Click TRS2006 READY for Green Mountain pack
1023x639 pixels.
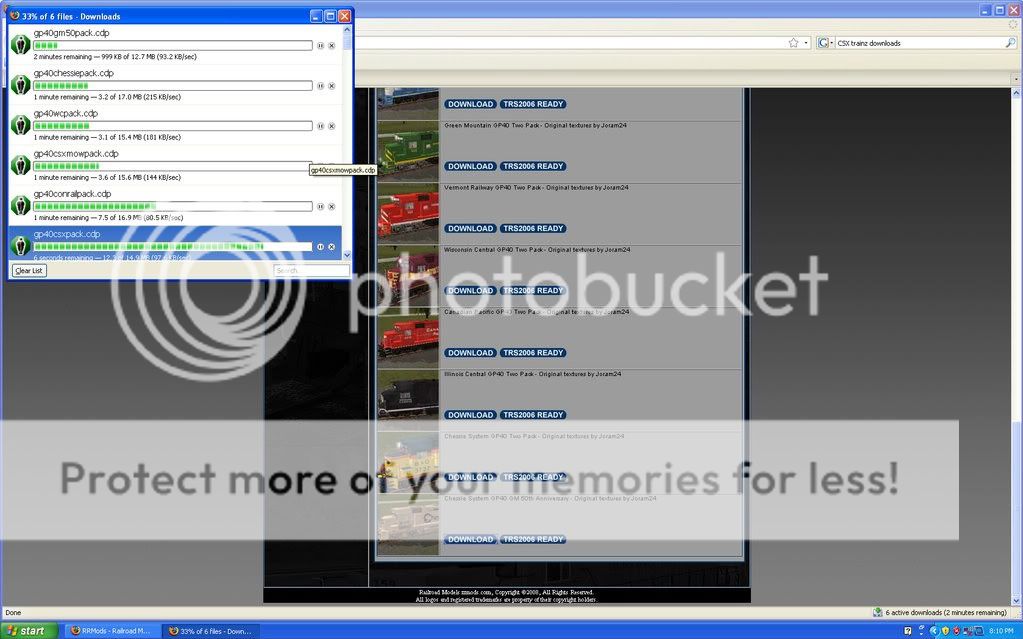click(533, 166)
